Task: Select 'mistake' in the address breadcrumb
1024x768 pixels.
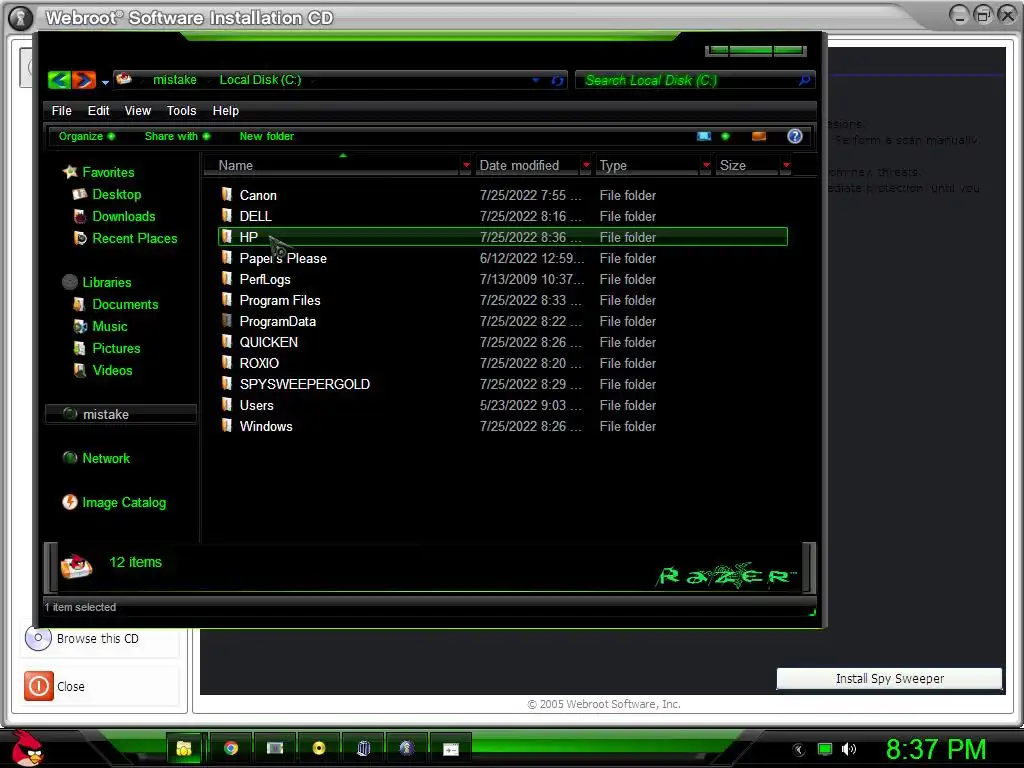Action: pos(174,80)
